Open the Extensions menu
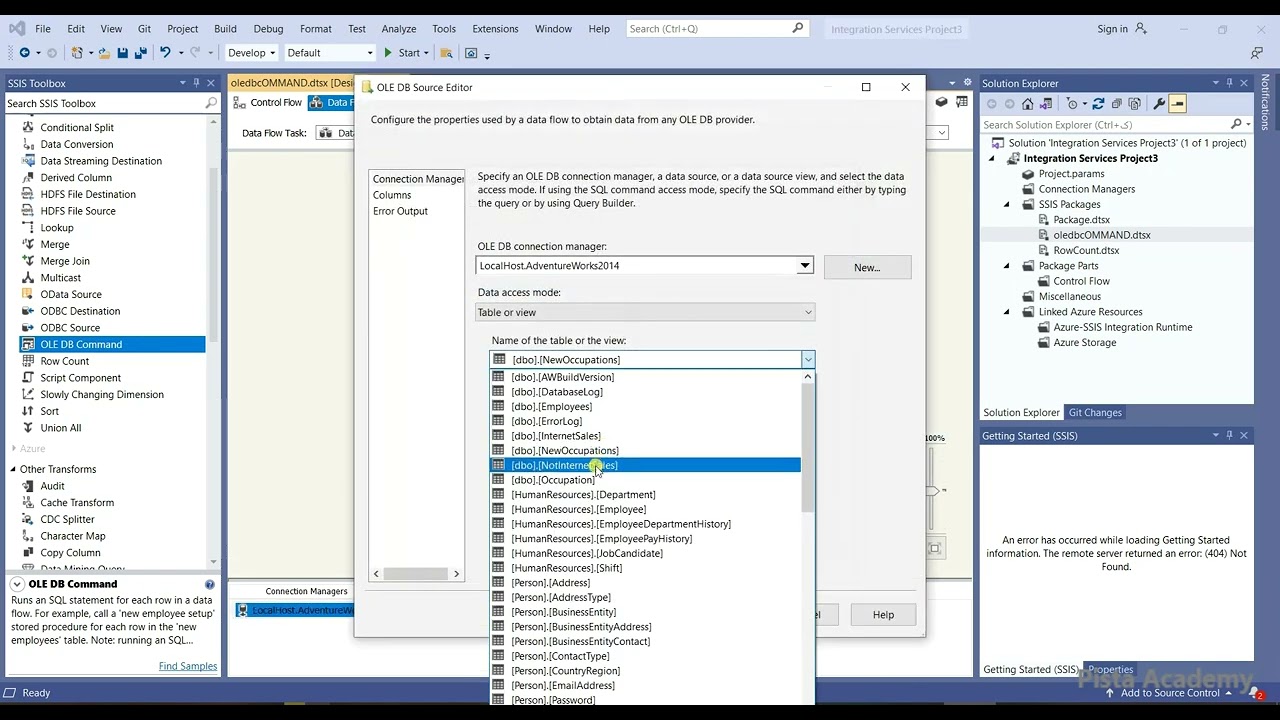 [495, 29]
